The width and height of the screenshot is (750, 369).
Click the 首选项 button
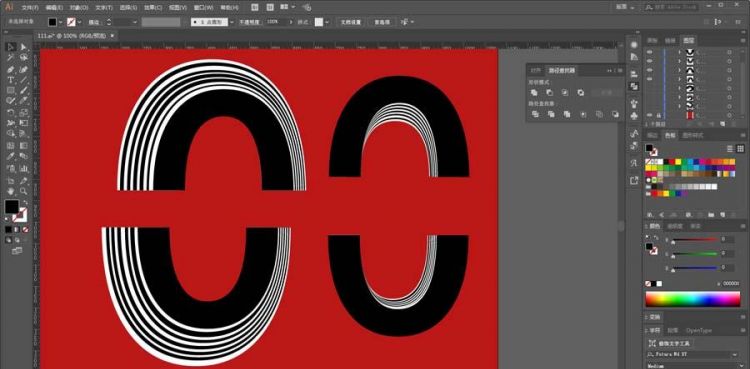click(381, 22)
